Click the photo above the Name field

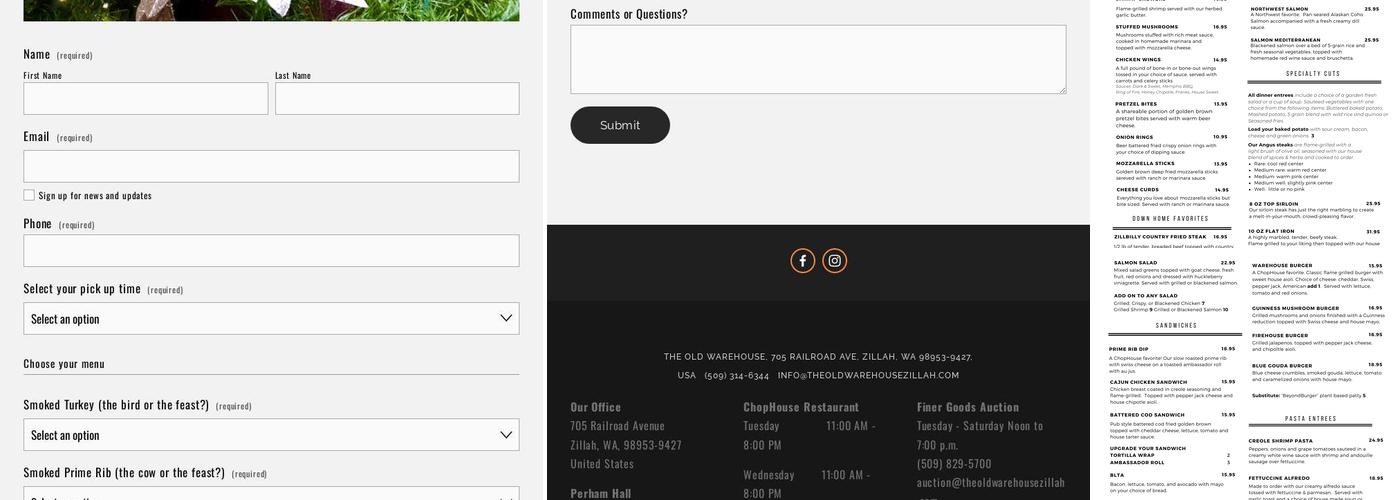pyautogui.click(x=271, y=10)
